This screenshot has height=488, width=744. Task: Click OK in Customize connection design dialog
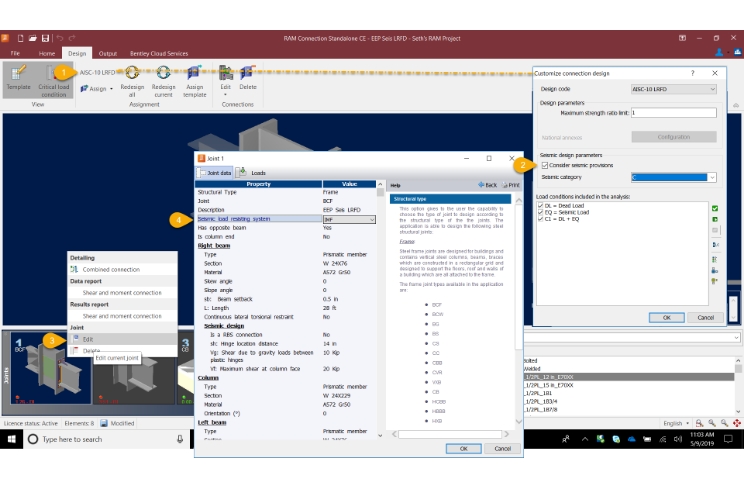(667, 318)
